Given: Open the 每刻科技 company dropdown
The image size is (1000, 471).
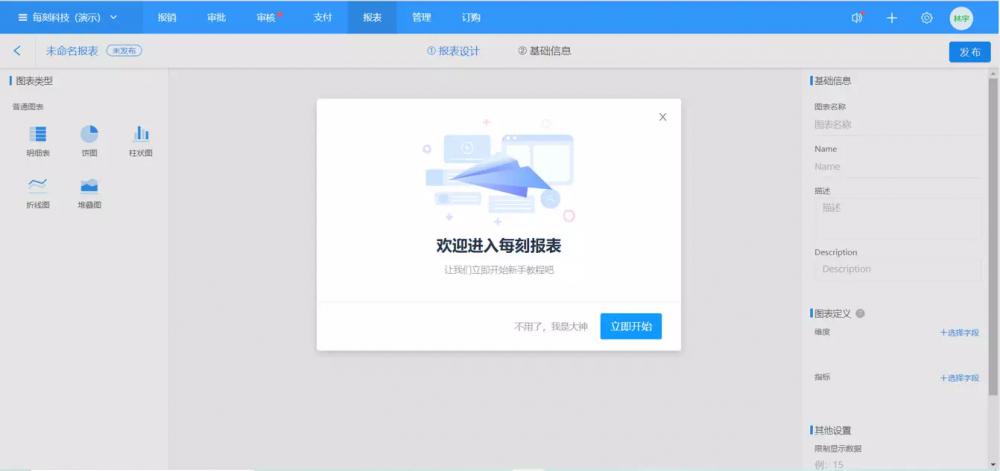Looking at the screenshot, I should tap(68, 17).
